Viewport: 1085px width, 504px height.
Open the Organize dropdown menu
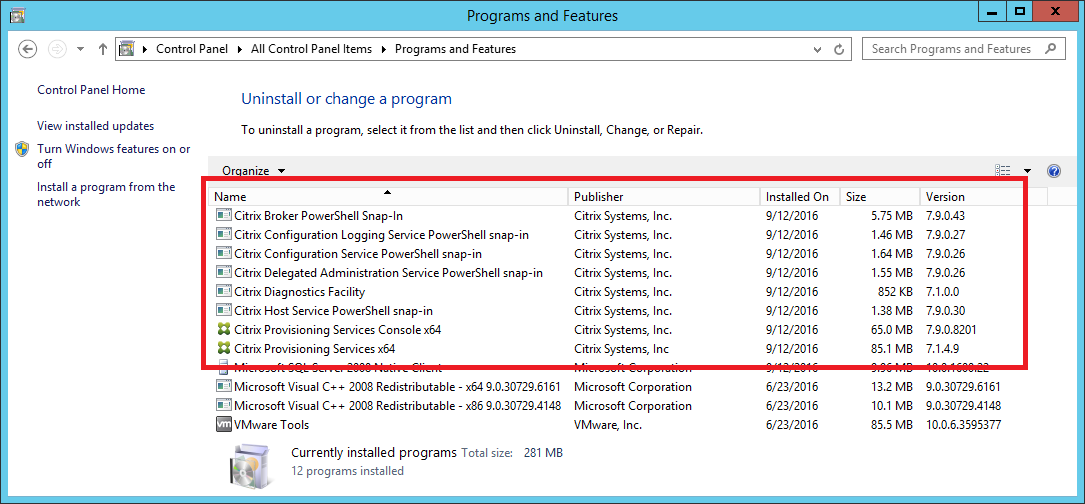coord(253,171)
